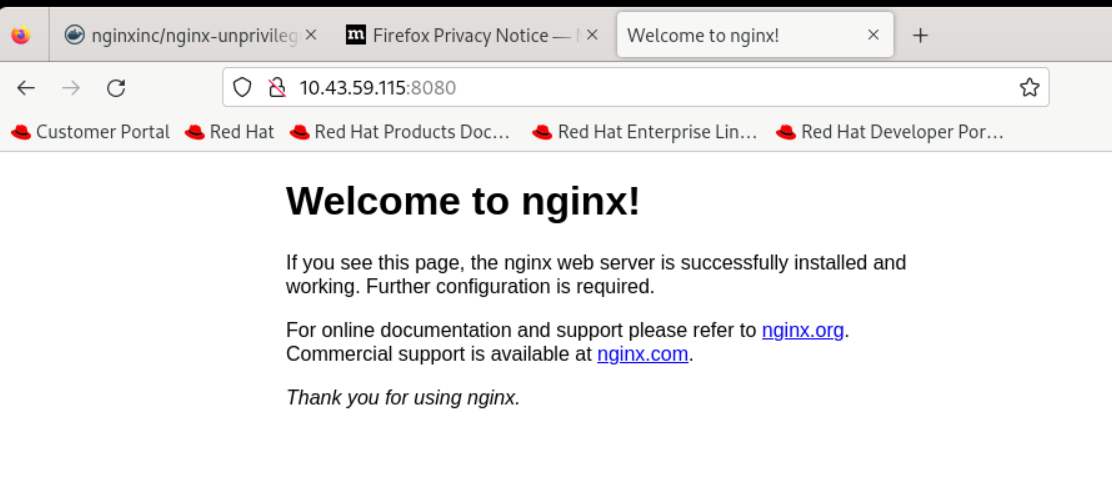This screenshot has height=487, width=1112.
Task: Open Red Hat Products Documentation bookmark
Action: (400, 132)
